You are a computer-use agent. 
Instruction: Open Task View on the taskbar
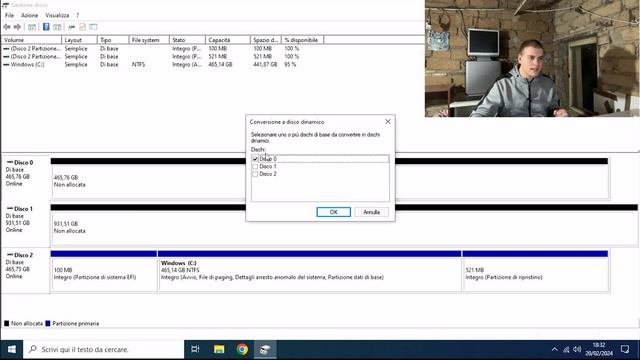pos(195,349)
